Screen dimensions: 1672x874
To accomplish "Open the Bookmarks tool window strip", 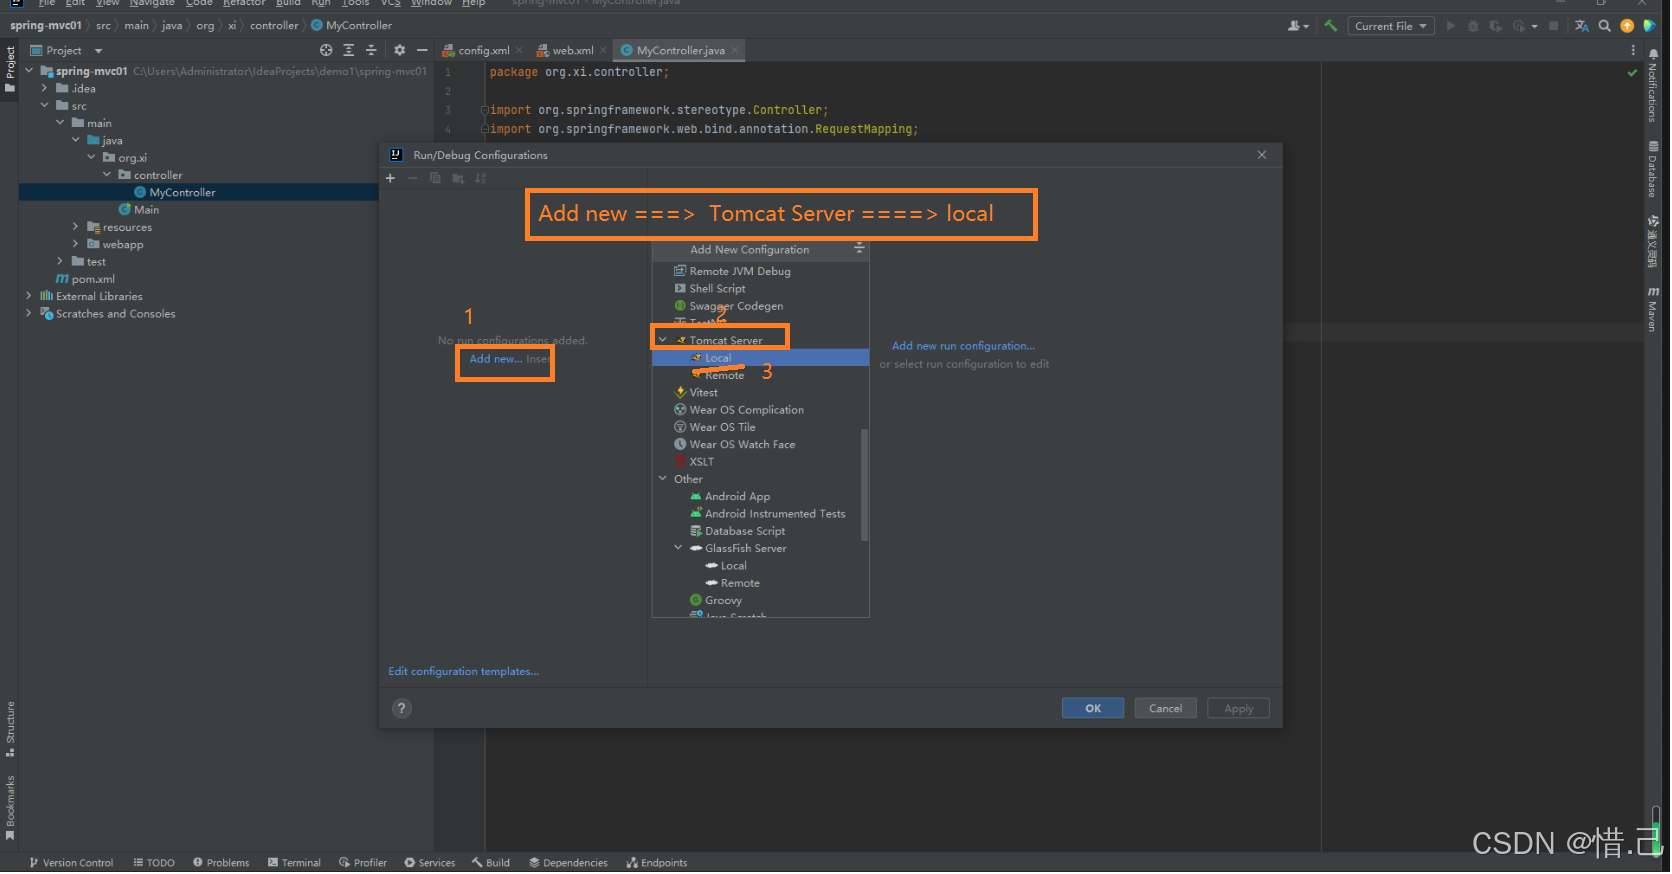I will tap(10, 808).
